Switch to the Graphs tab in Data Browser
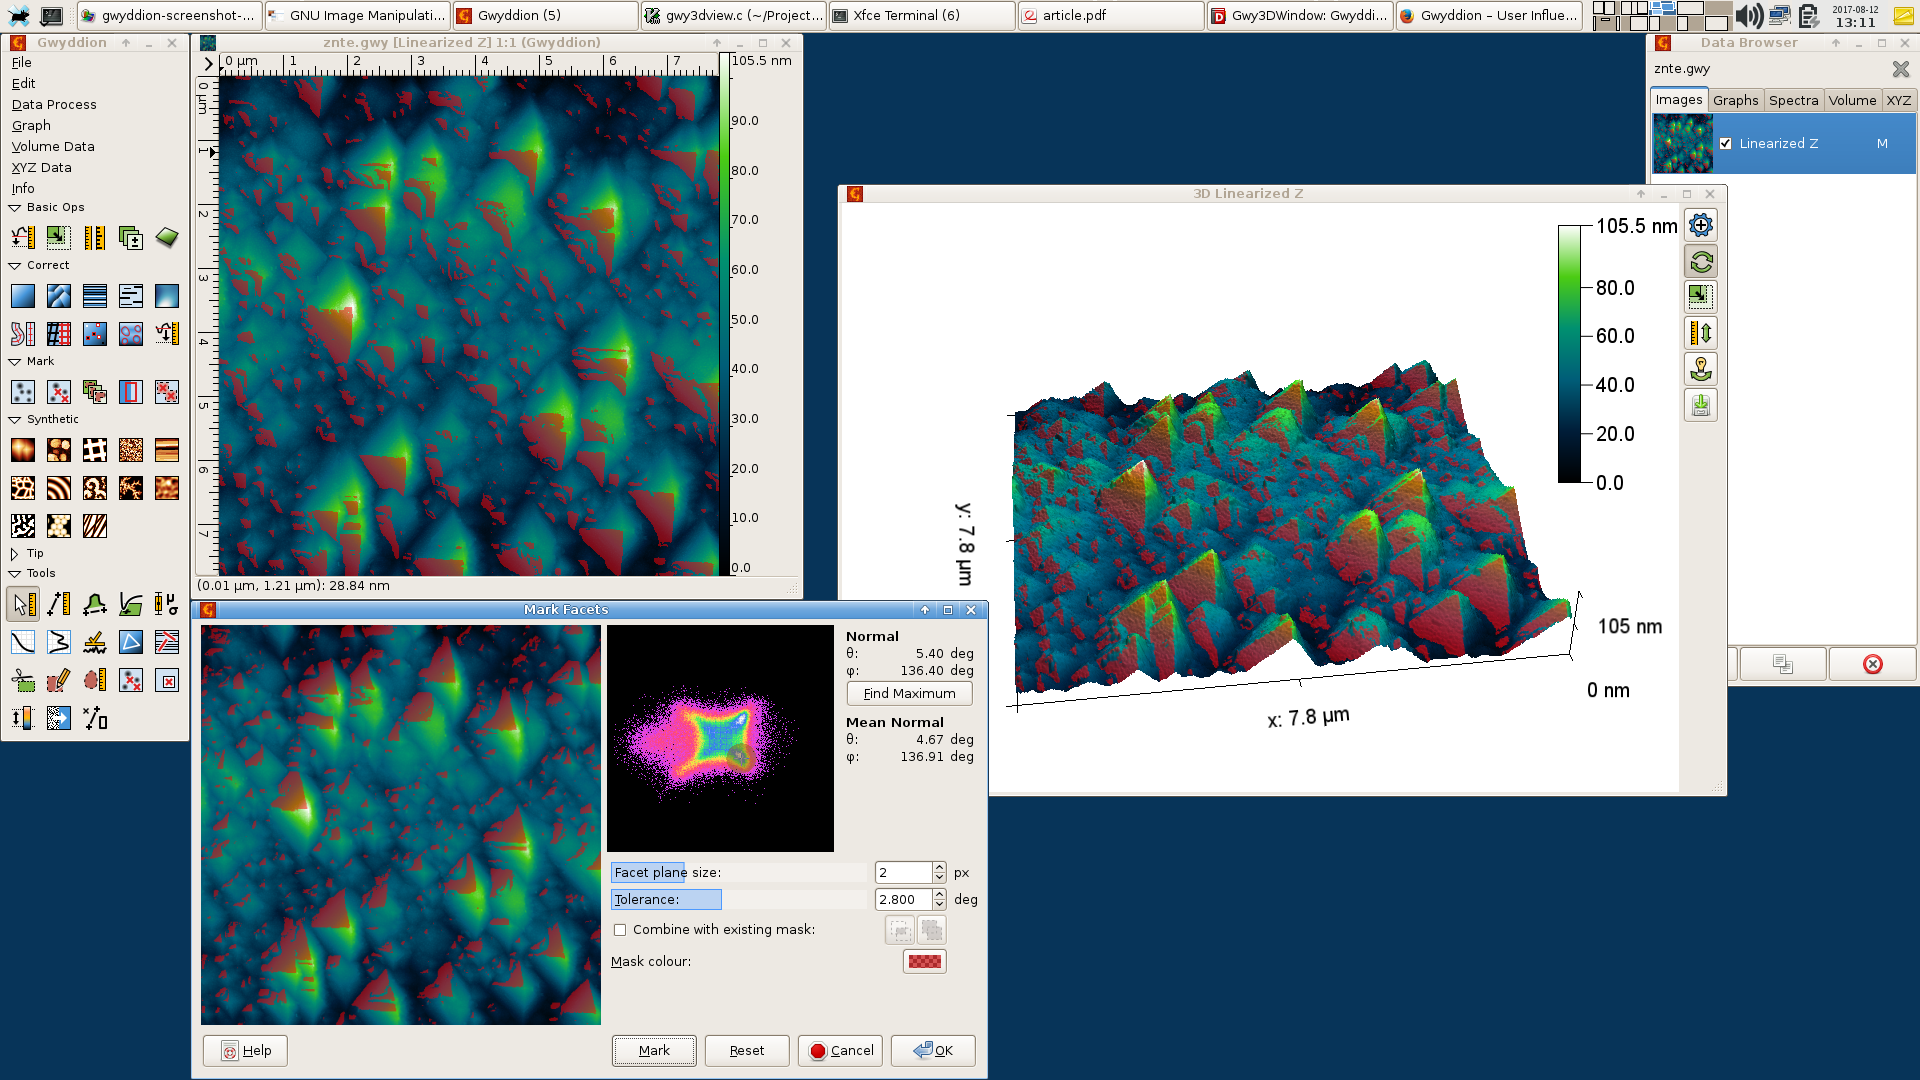 point(1735,100)
